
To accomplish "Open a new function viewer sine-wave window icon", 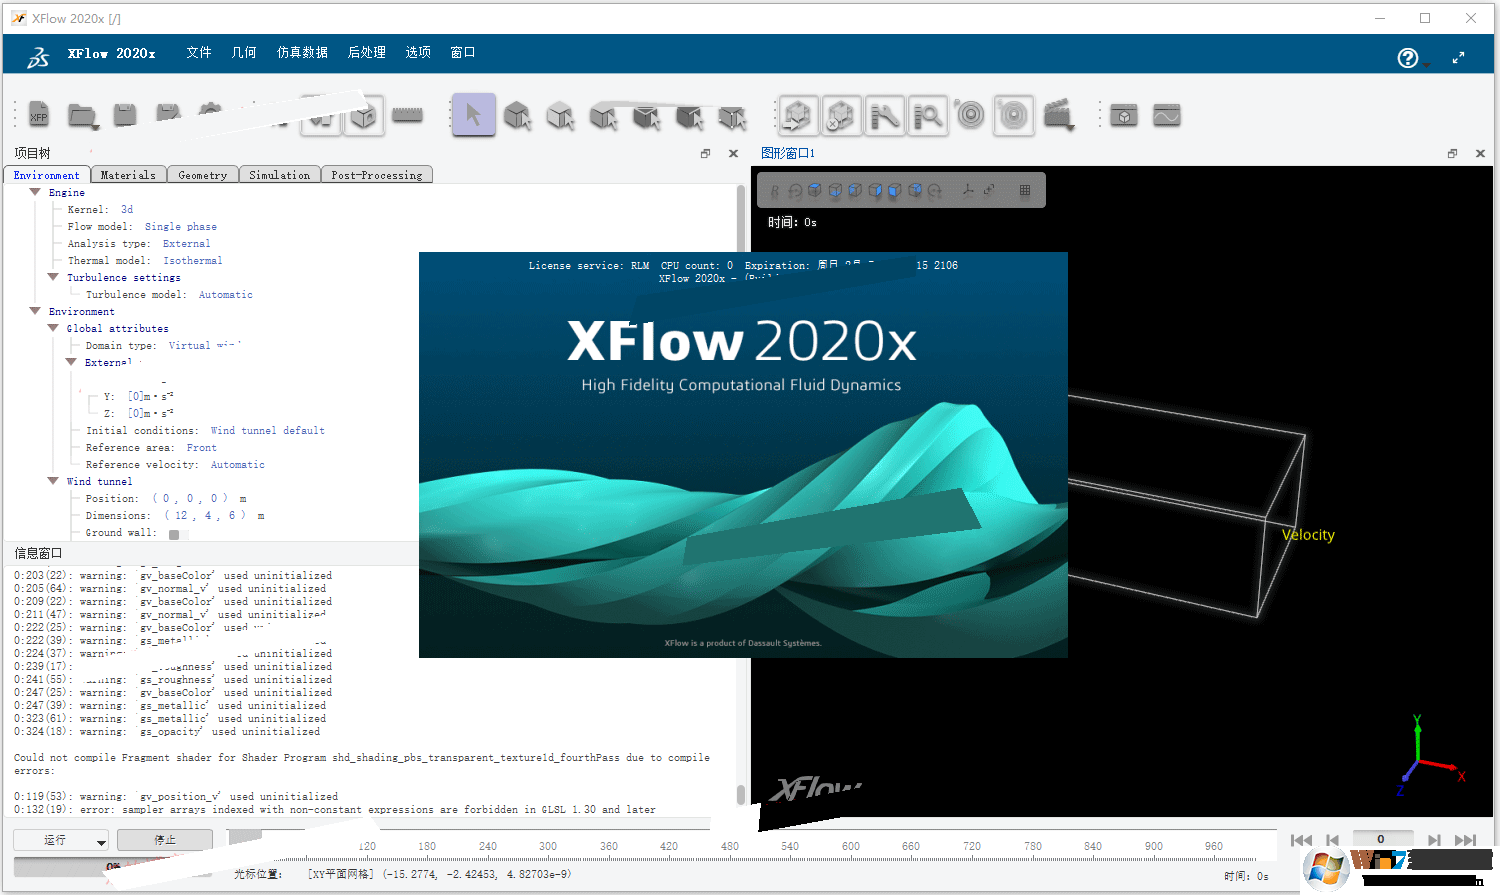I will (1166, 116).
